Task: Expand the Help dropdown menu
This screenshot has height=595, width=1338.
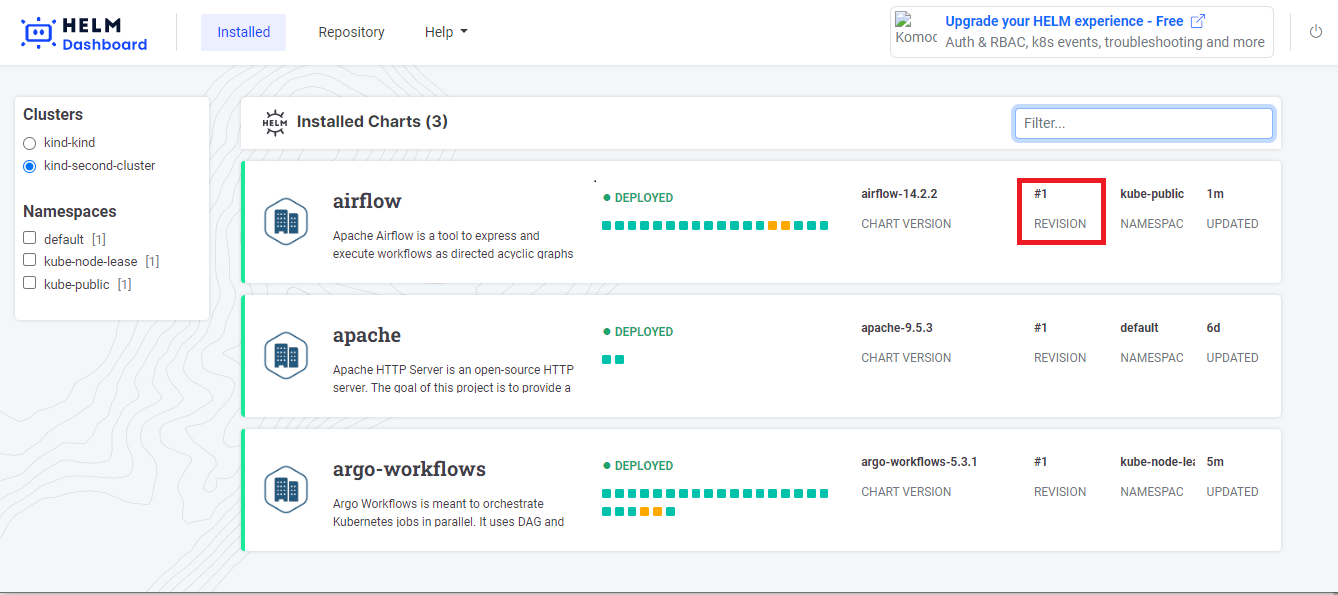Action: point(446,32)
